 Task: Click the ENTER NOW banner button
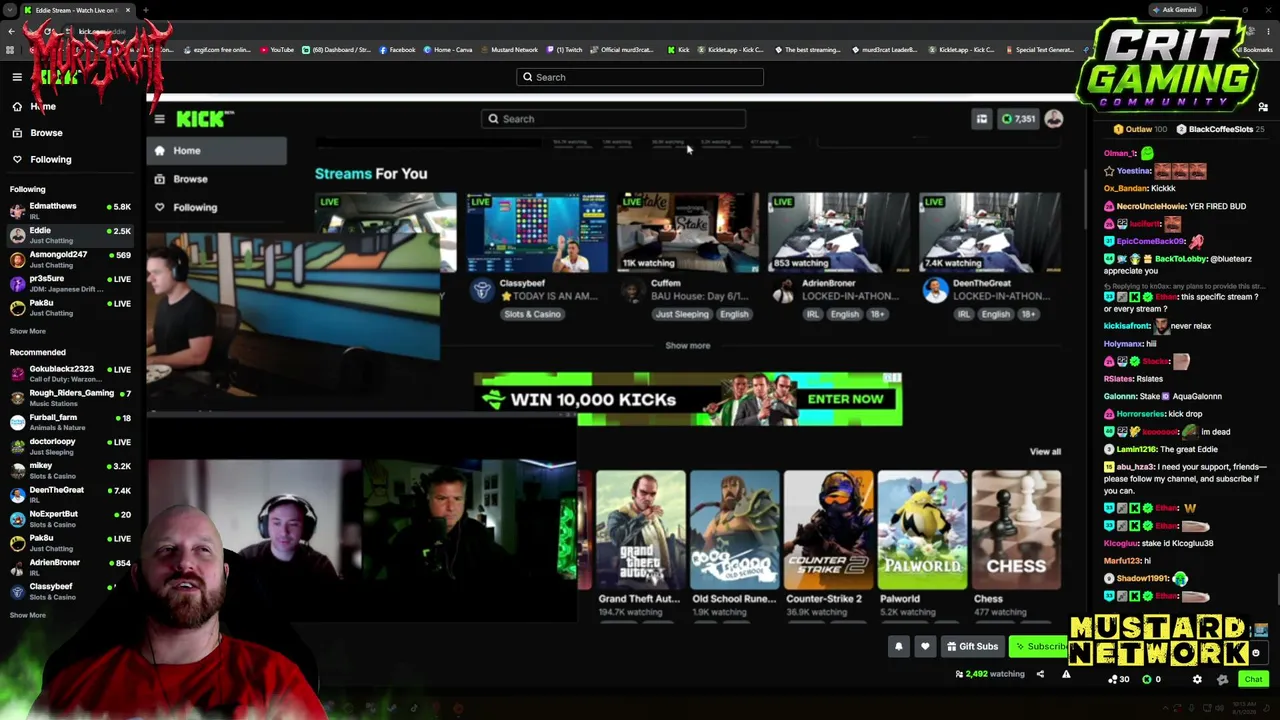(845, 399)
